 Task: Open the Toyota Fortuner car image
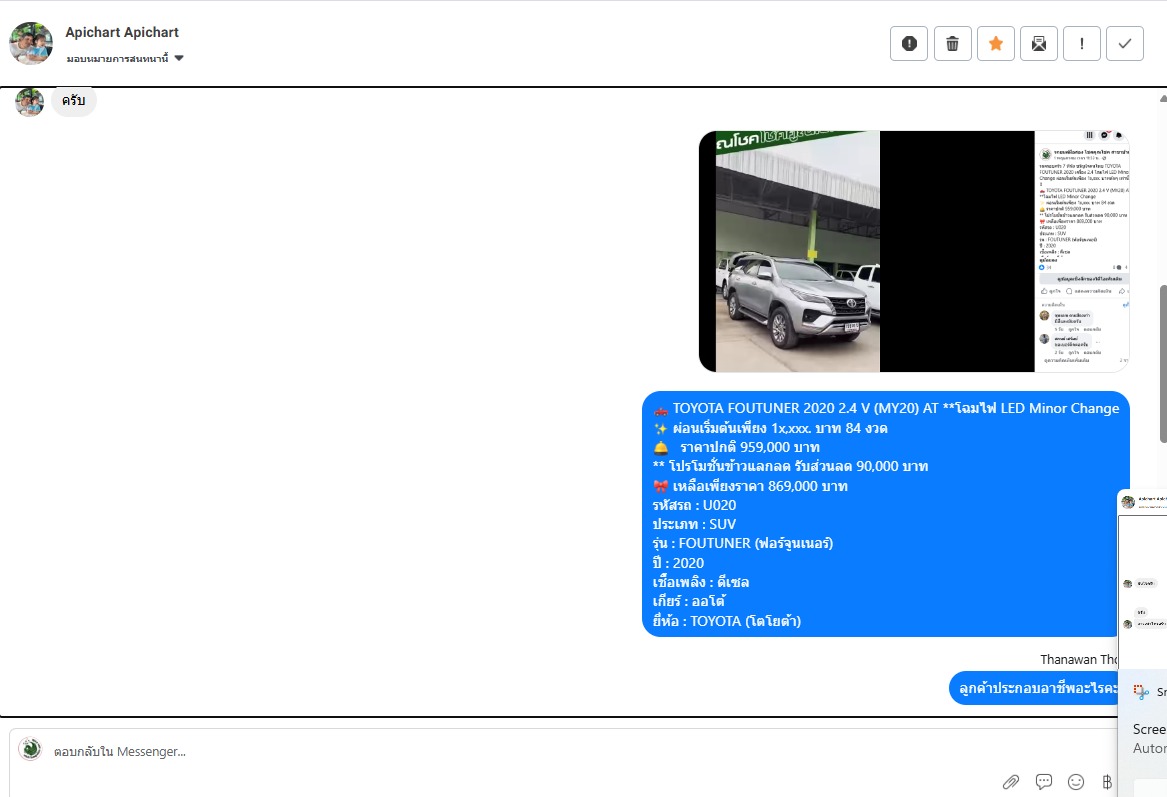[x=797, y=252]
